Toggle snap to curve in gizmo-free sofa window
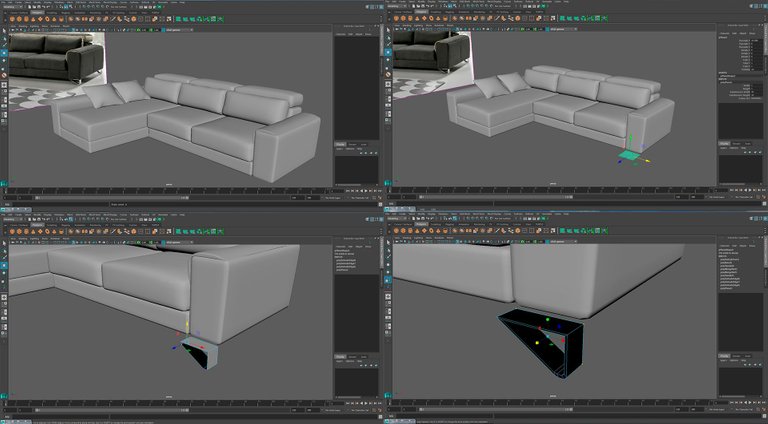This screenshot has height=424, width=768. [88, 6]
